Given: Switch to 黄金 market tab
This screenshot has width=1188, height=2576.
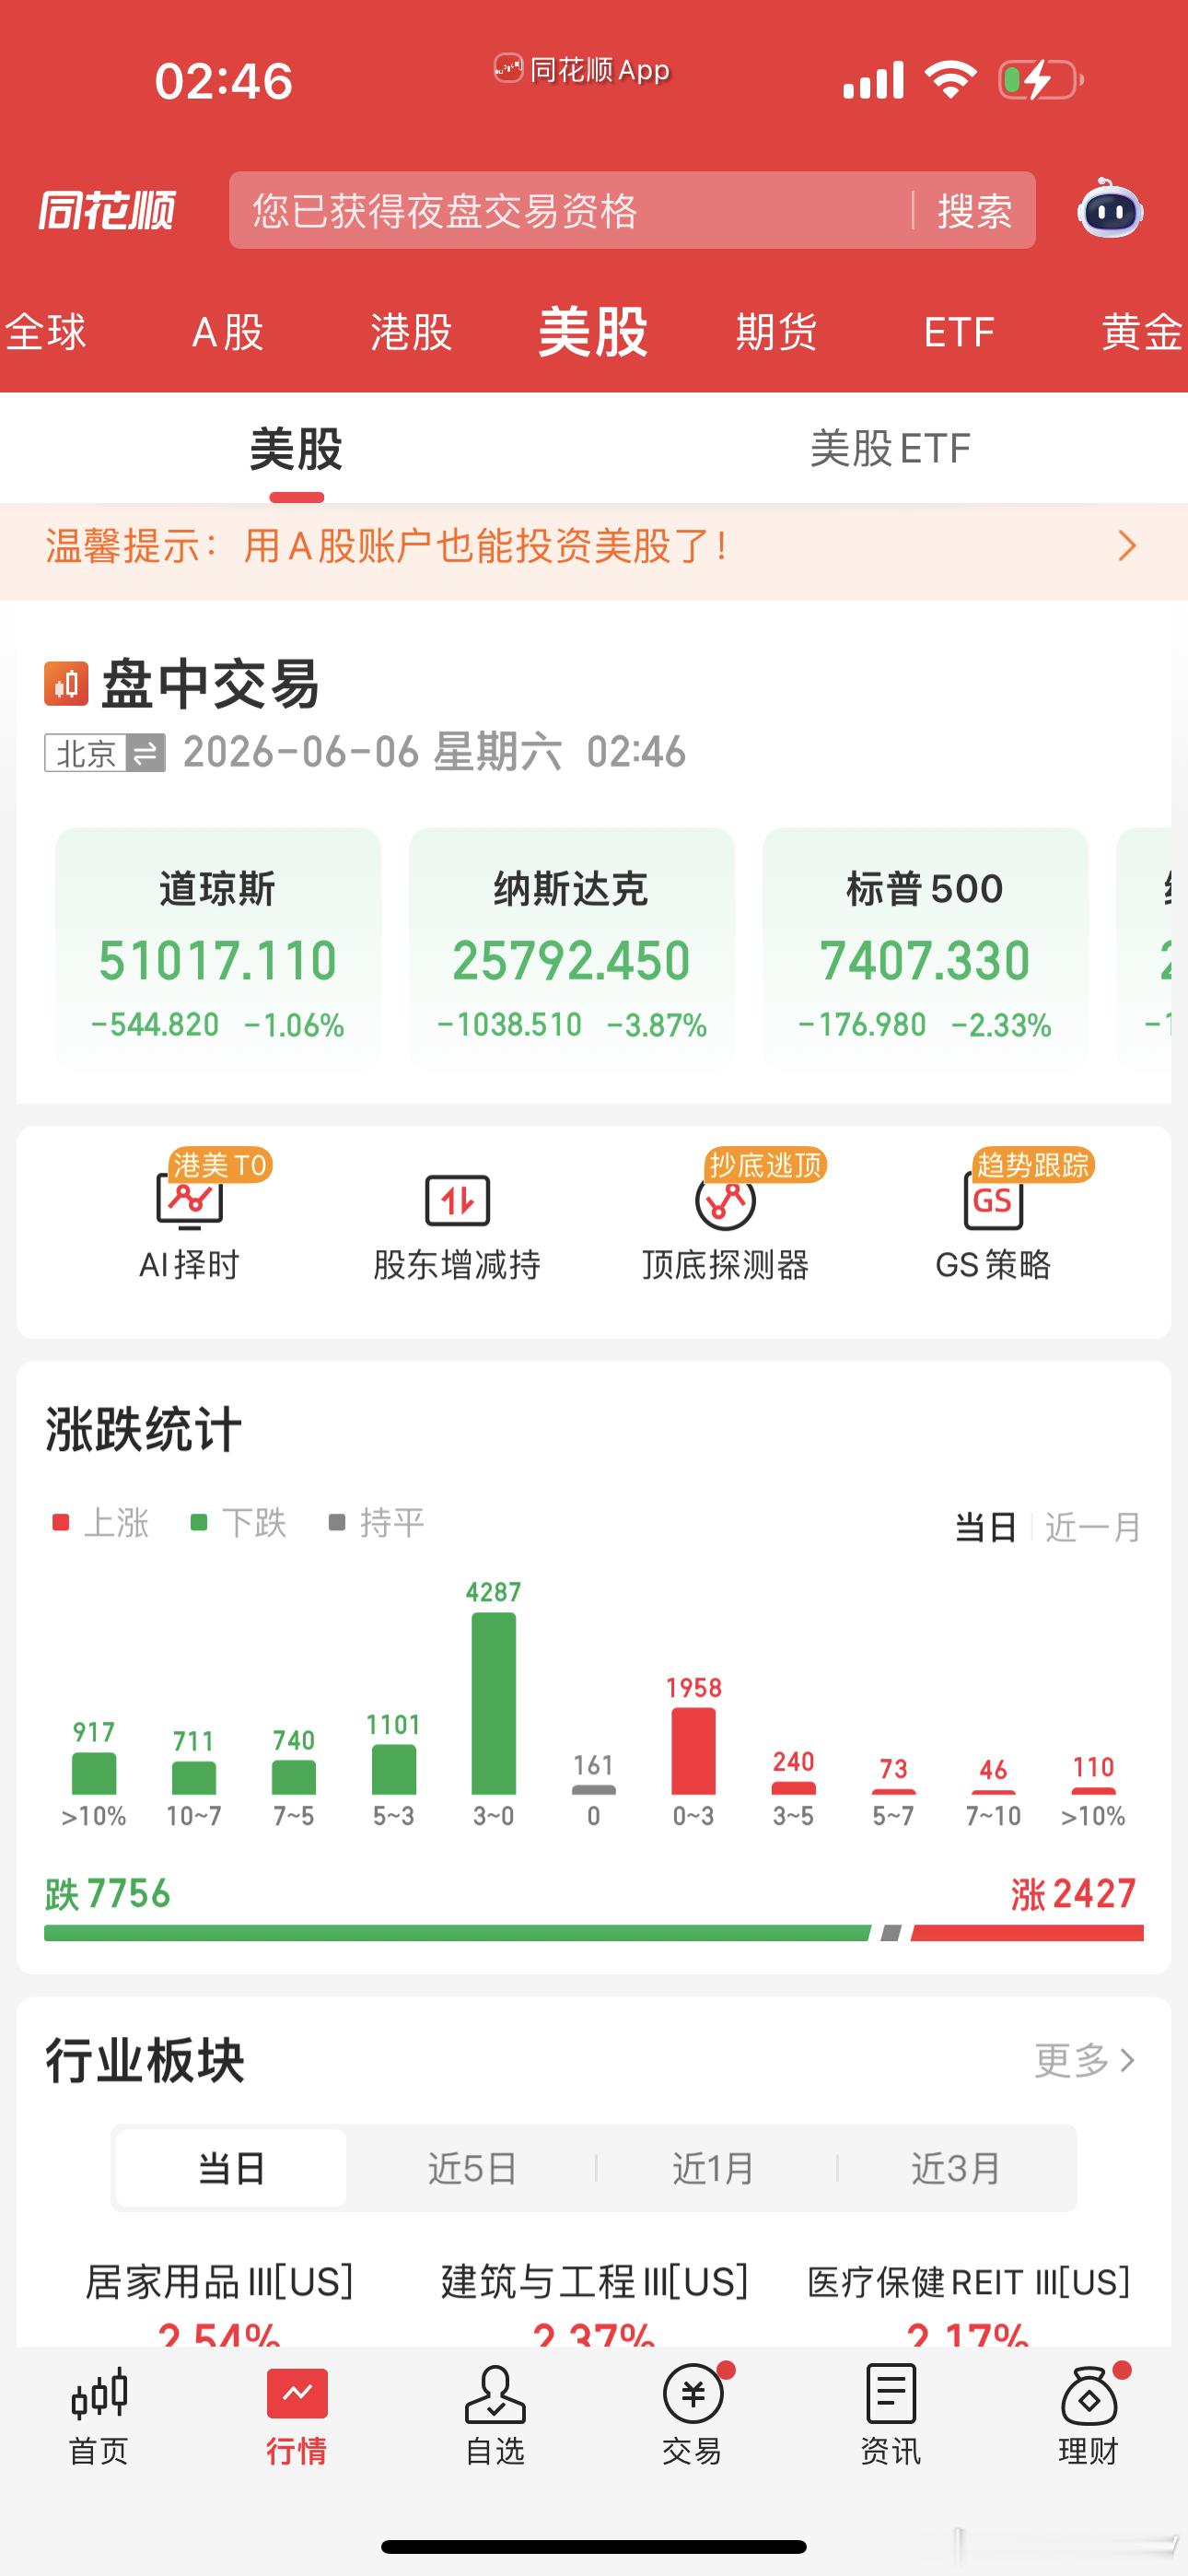Looking at the screenshot, I should pos(1143,332).
